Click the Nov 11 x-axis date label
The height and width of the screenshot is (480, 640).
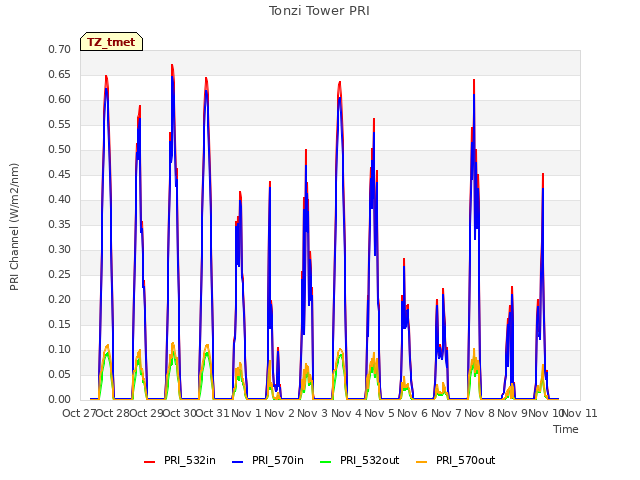pos(580,413)
